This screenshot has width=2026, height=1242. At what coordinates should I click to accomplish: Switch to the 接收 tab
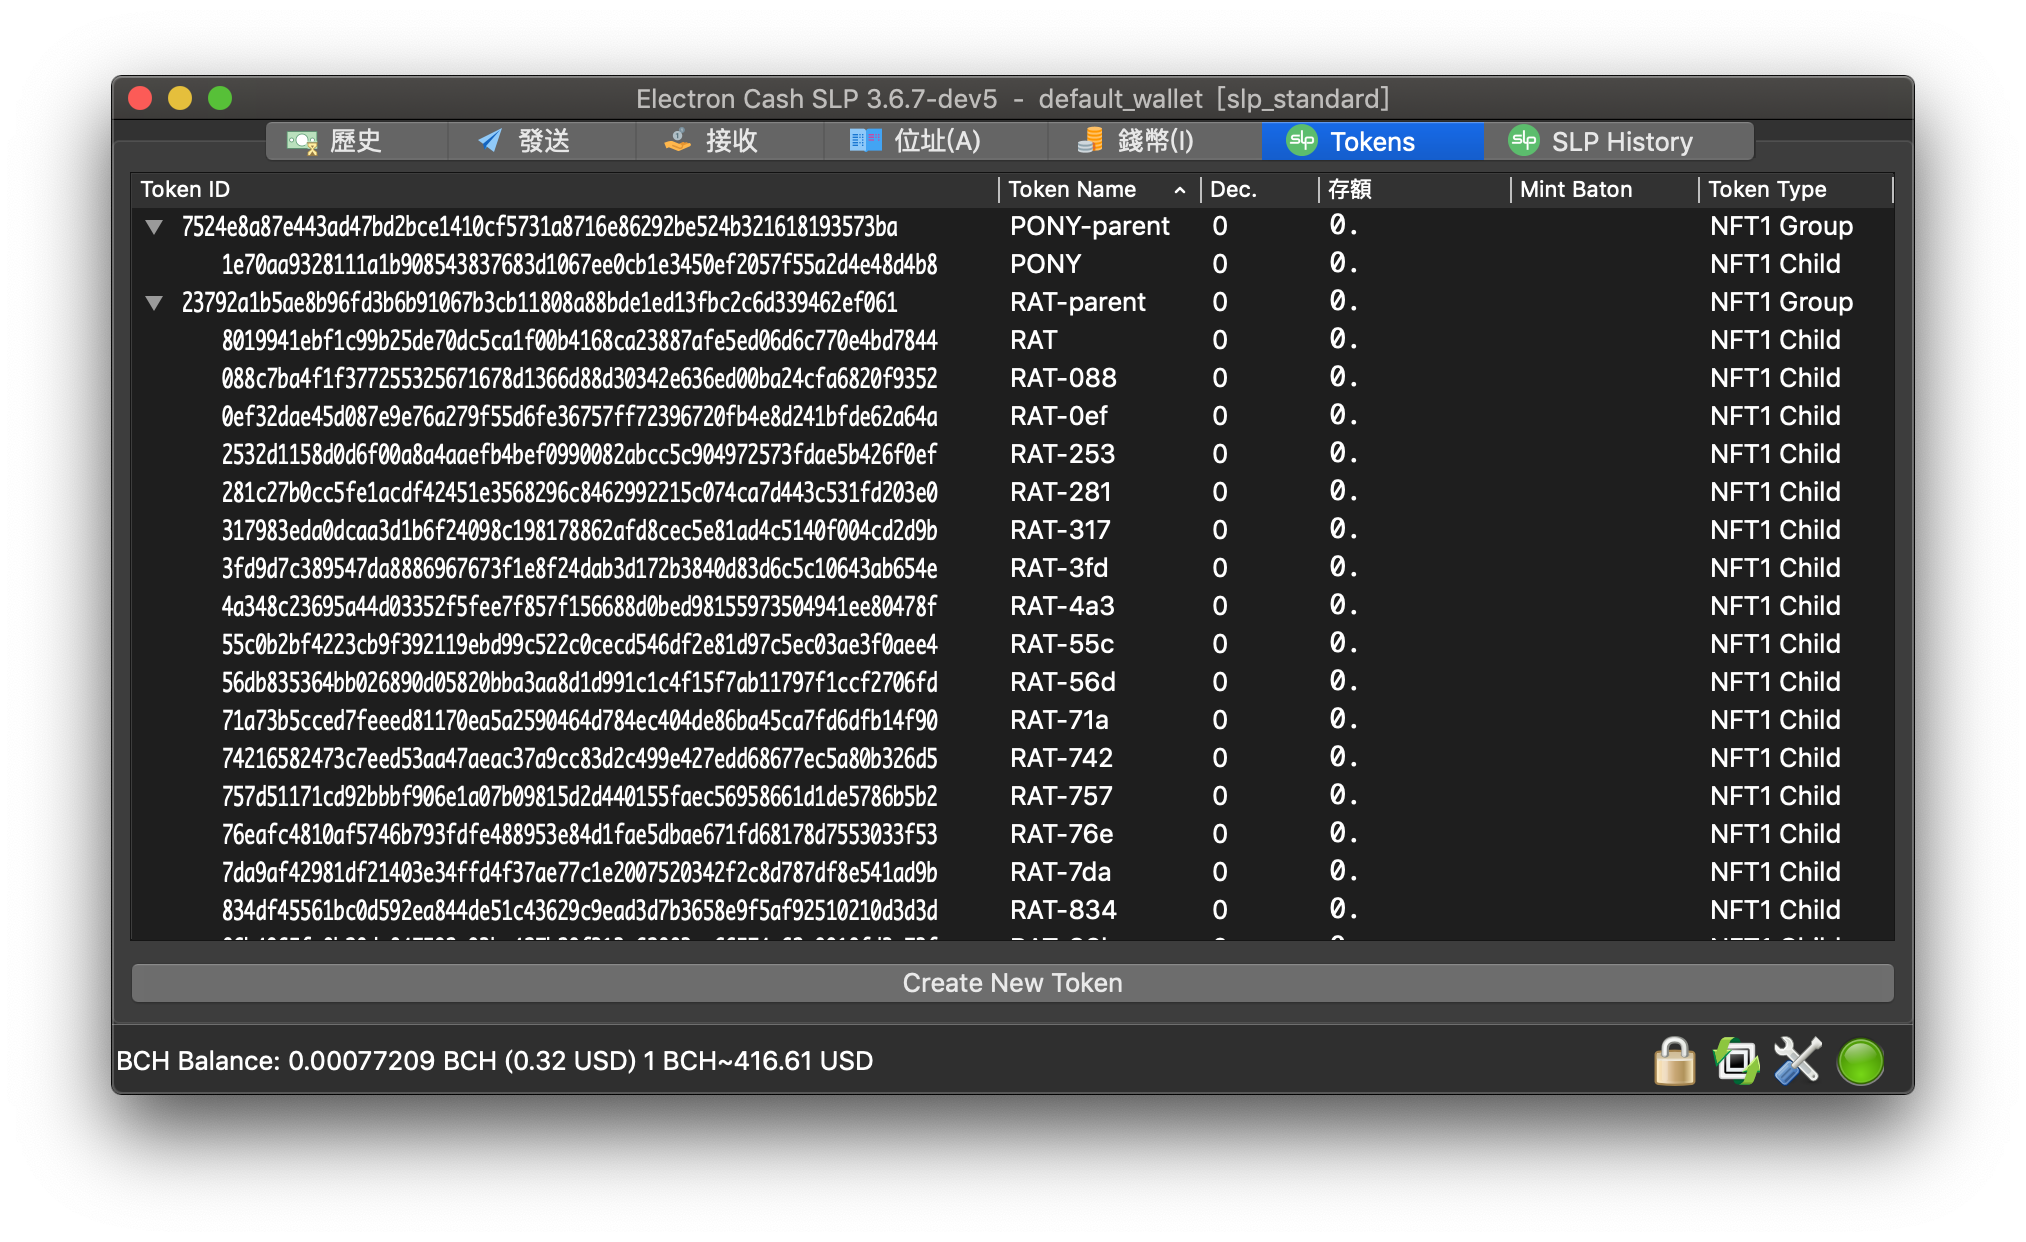730,141
